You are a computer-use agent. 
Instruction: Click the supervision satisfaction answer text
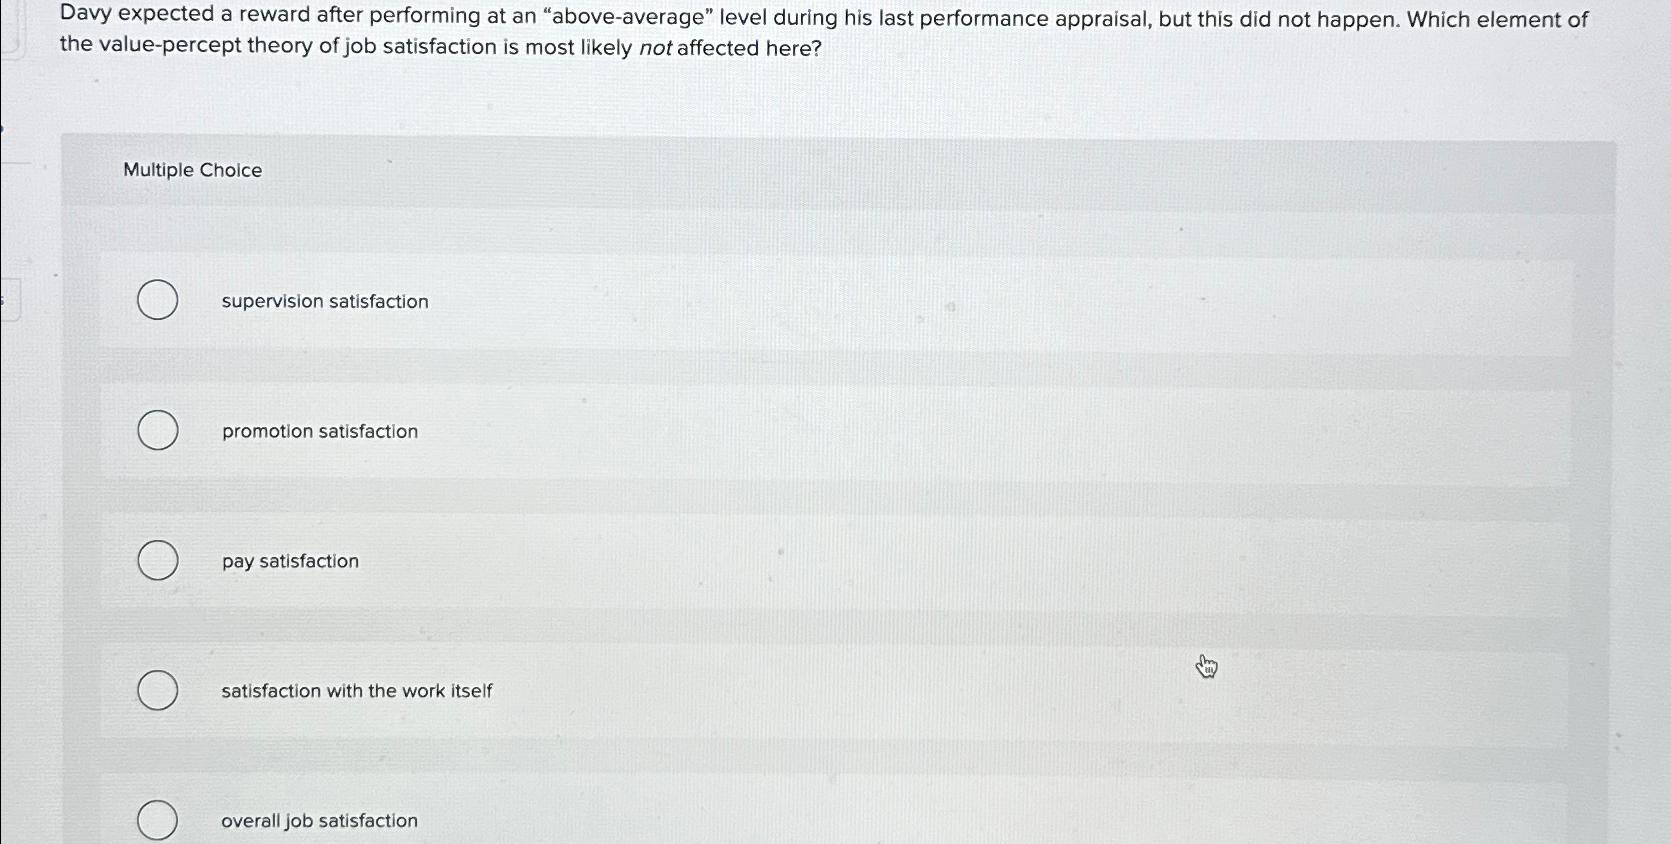click(324, 301)
